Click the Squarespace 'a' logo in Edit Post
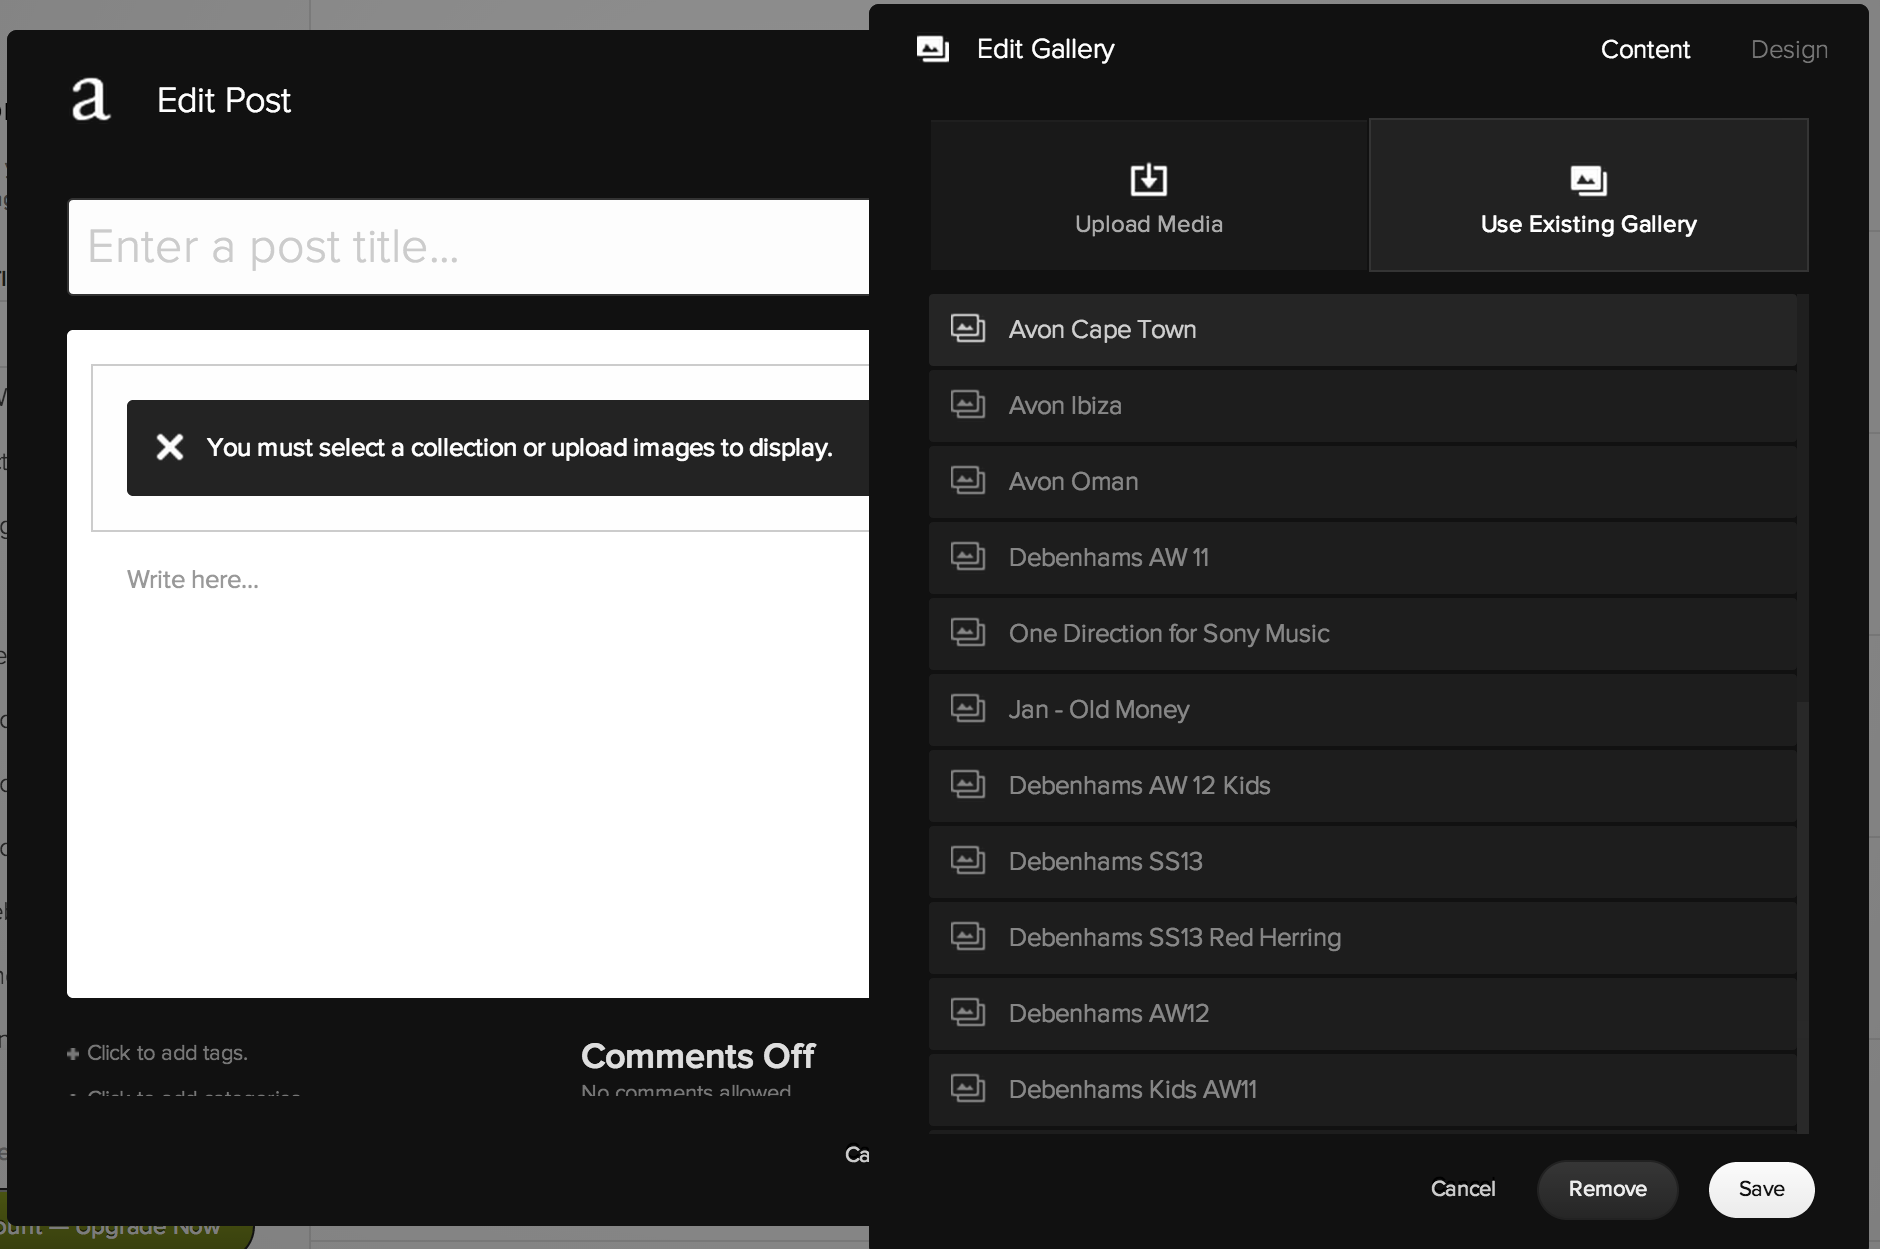Image resolution: width=1880 pixels, height=1249 pixels. tap(90, 100)
